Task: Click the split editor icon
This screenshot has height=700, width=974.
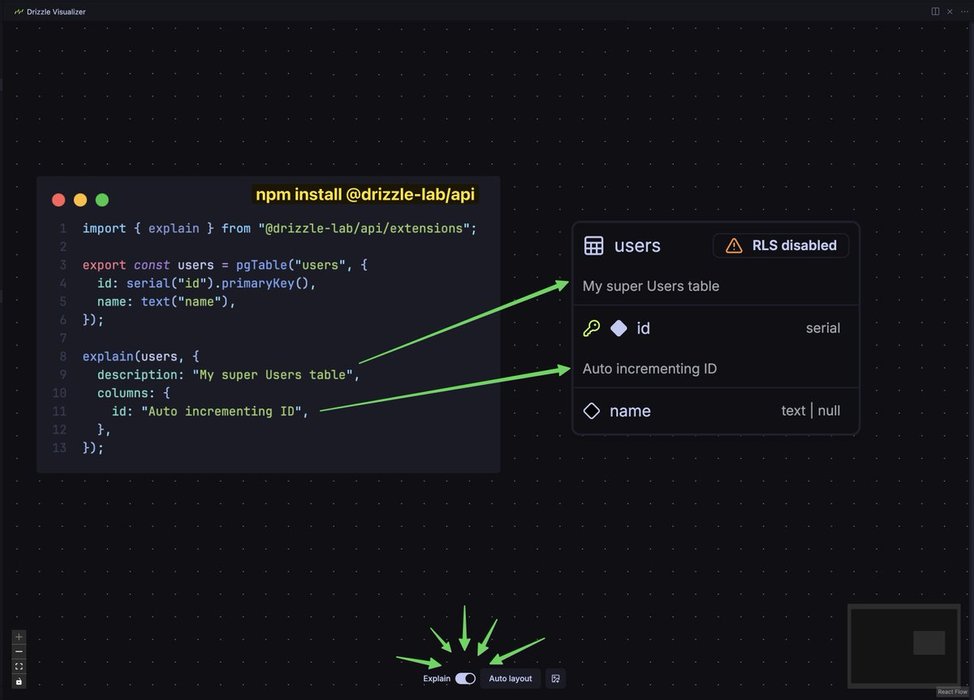Action: pos(935,11)
